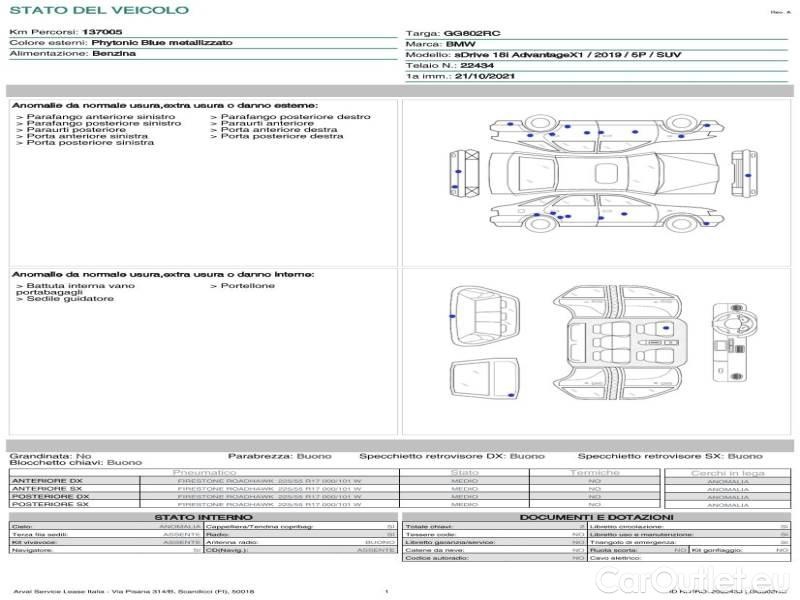
Task: Click the Targa value GG602RC
Action: click(x=467, y=33)
